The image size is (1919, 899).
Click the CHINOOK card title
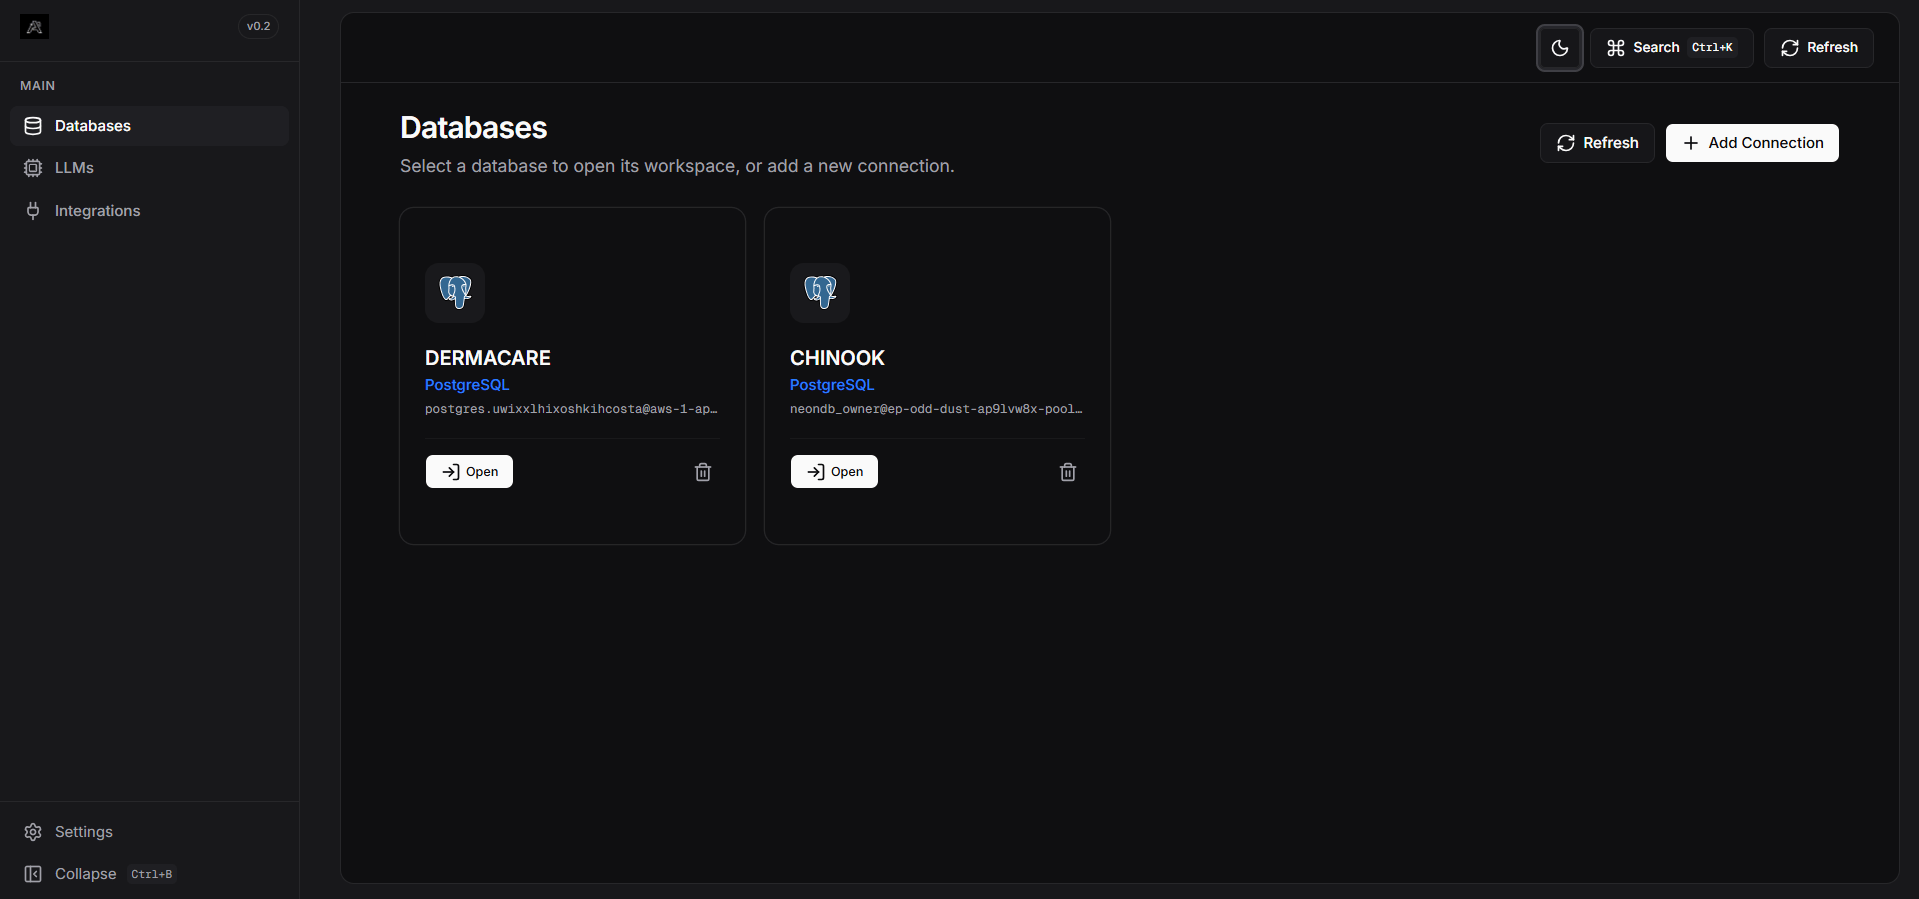click(x=837, y=358)
